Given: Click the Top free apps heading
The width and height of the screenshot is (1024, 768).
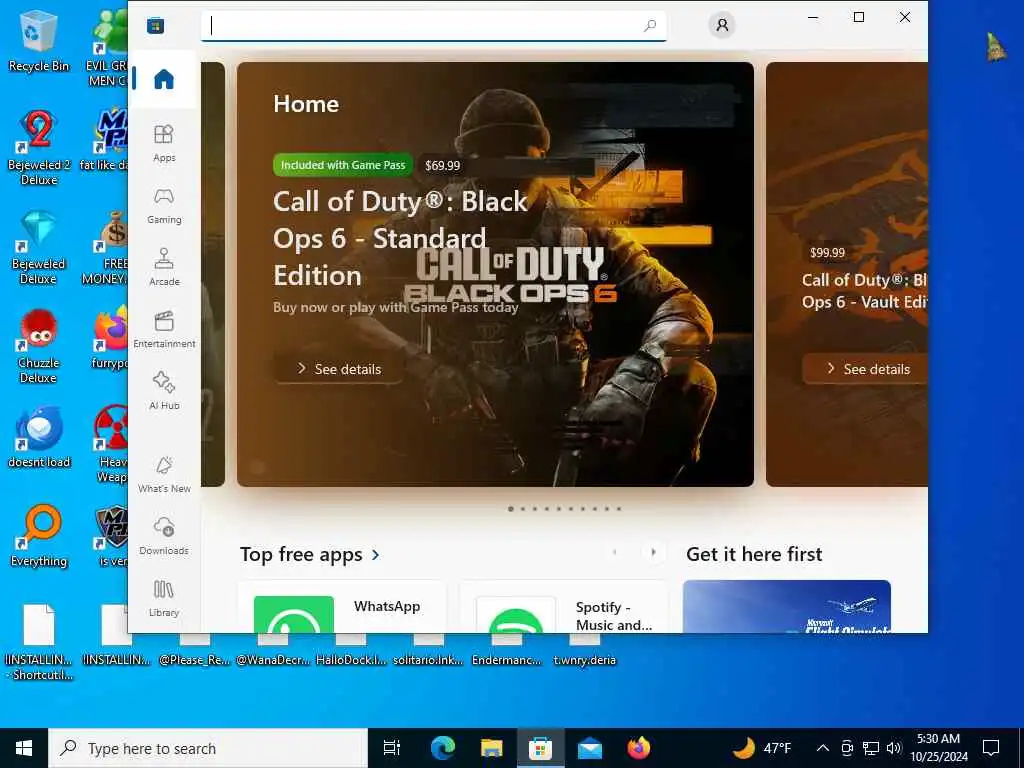Looking at the screenshot, I should (x=301, y=554).
